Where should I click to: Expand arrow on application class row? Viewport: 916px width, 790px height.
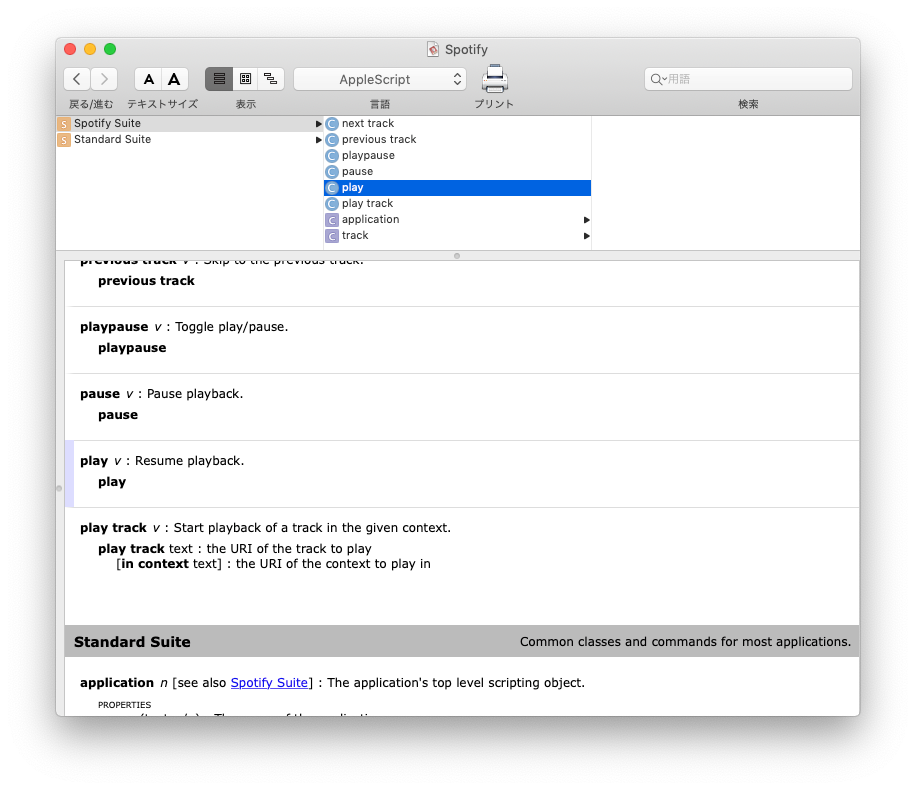[x=587, y=220]
